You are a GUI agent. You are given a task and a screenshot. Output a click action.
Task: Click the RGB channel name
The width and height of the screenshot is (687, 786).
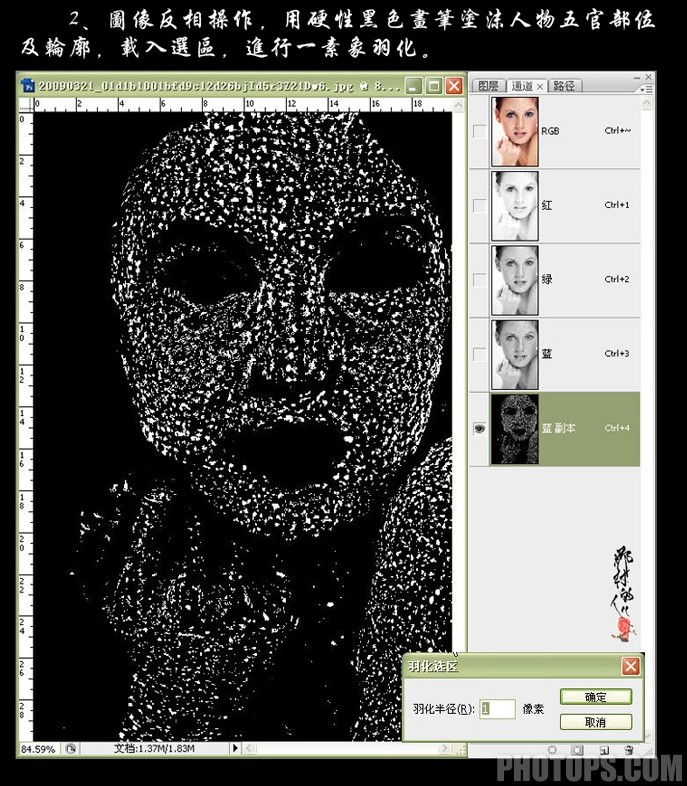[550, 131]
